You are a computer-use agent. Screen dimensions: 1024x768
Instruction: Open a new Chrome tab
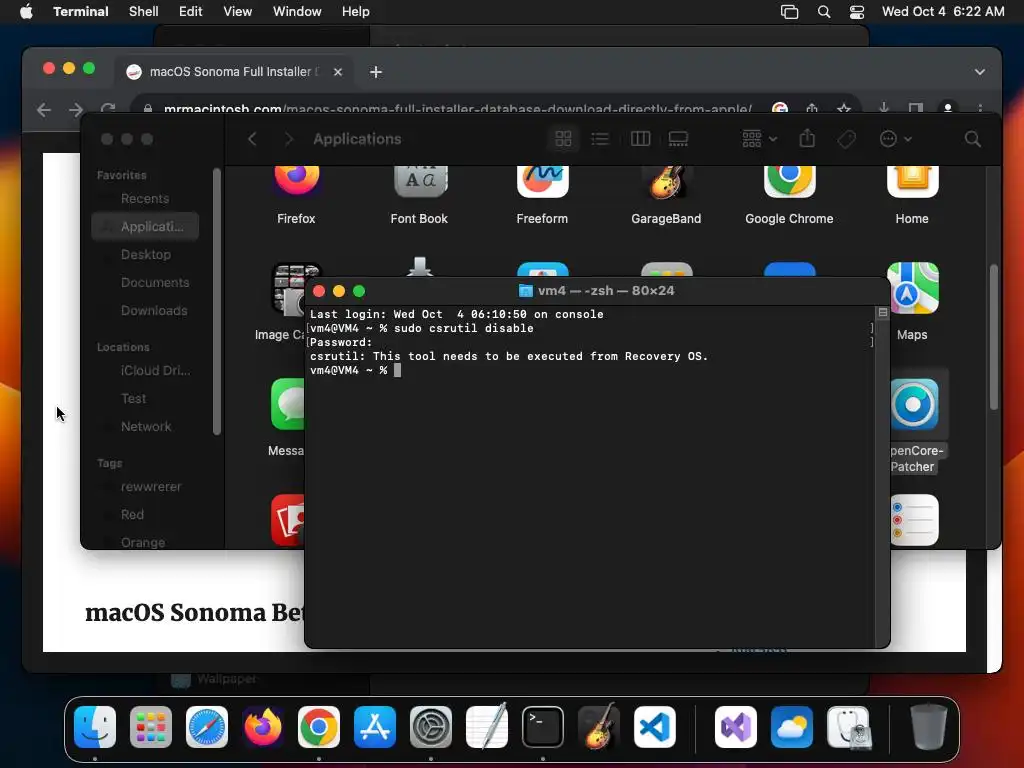tap(376, 72)
